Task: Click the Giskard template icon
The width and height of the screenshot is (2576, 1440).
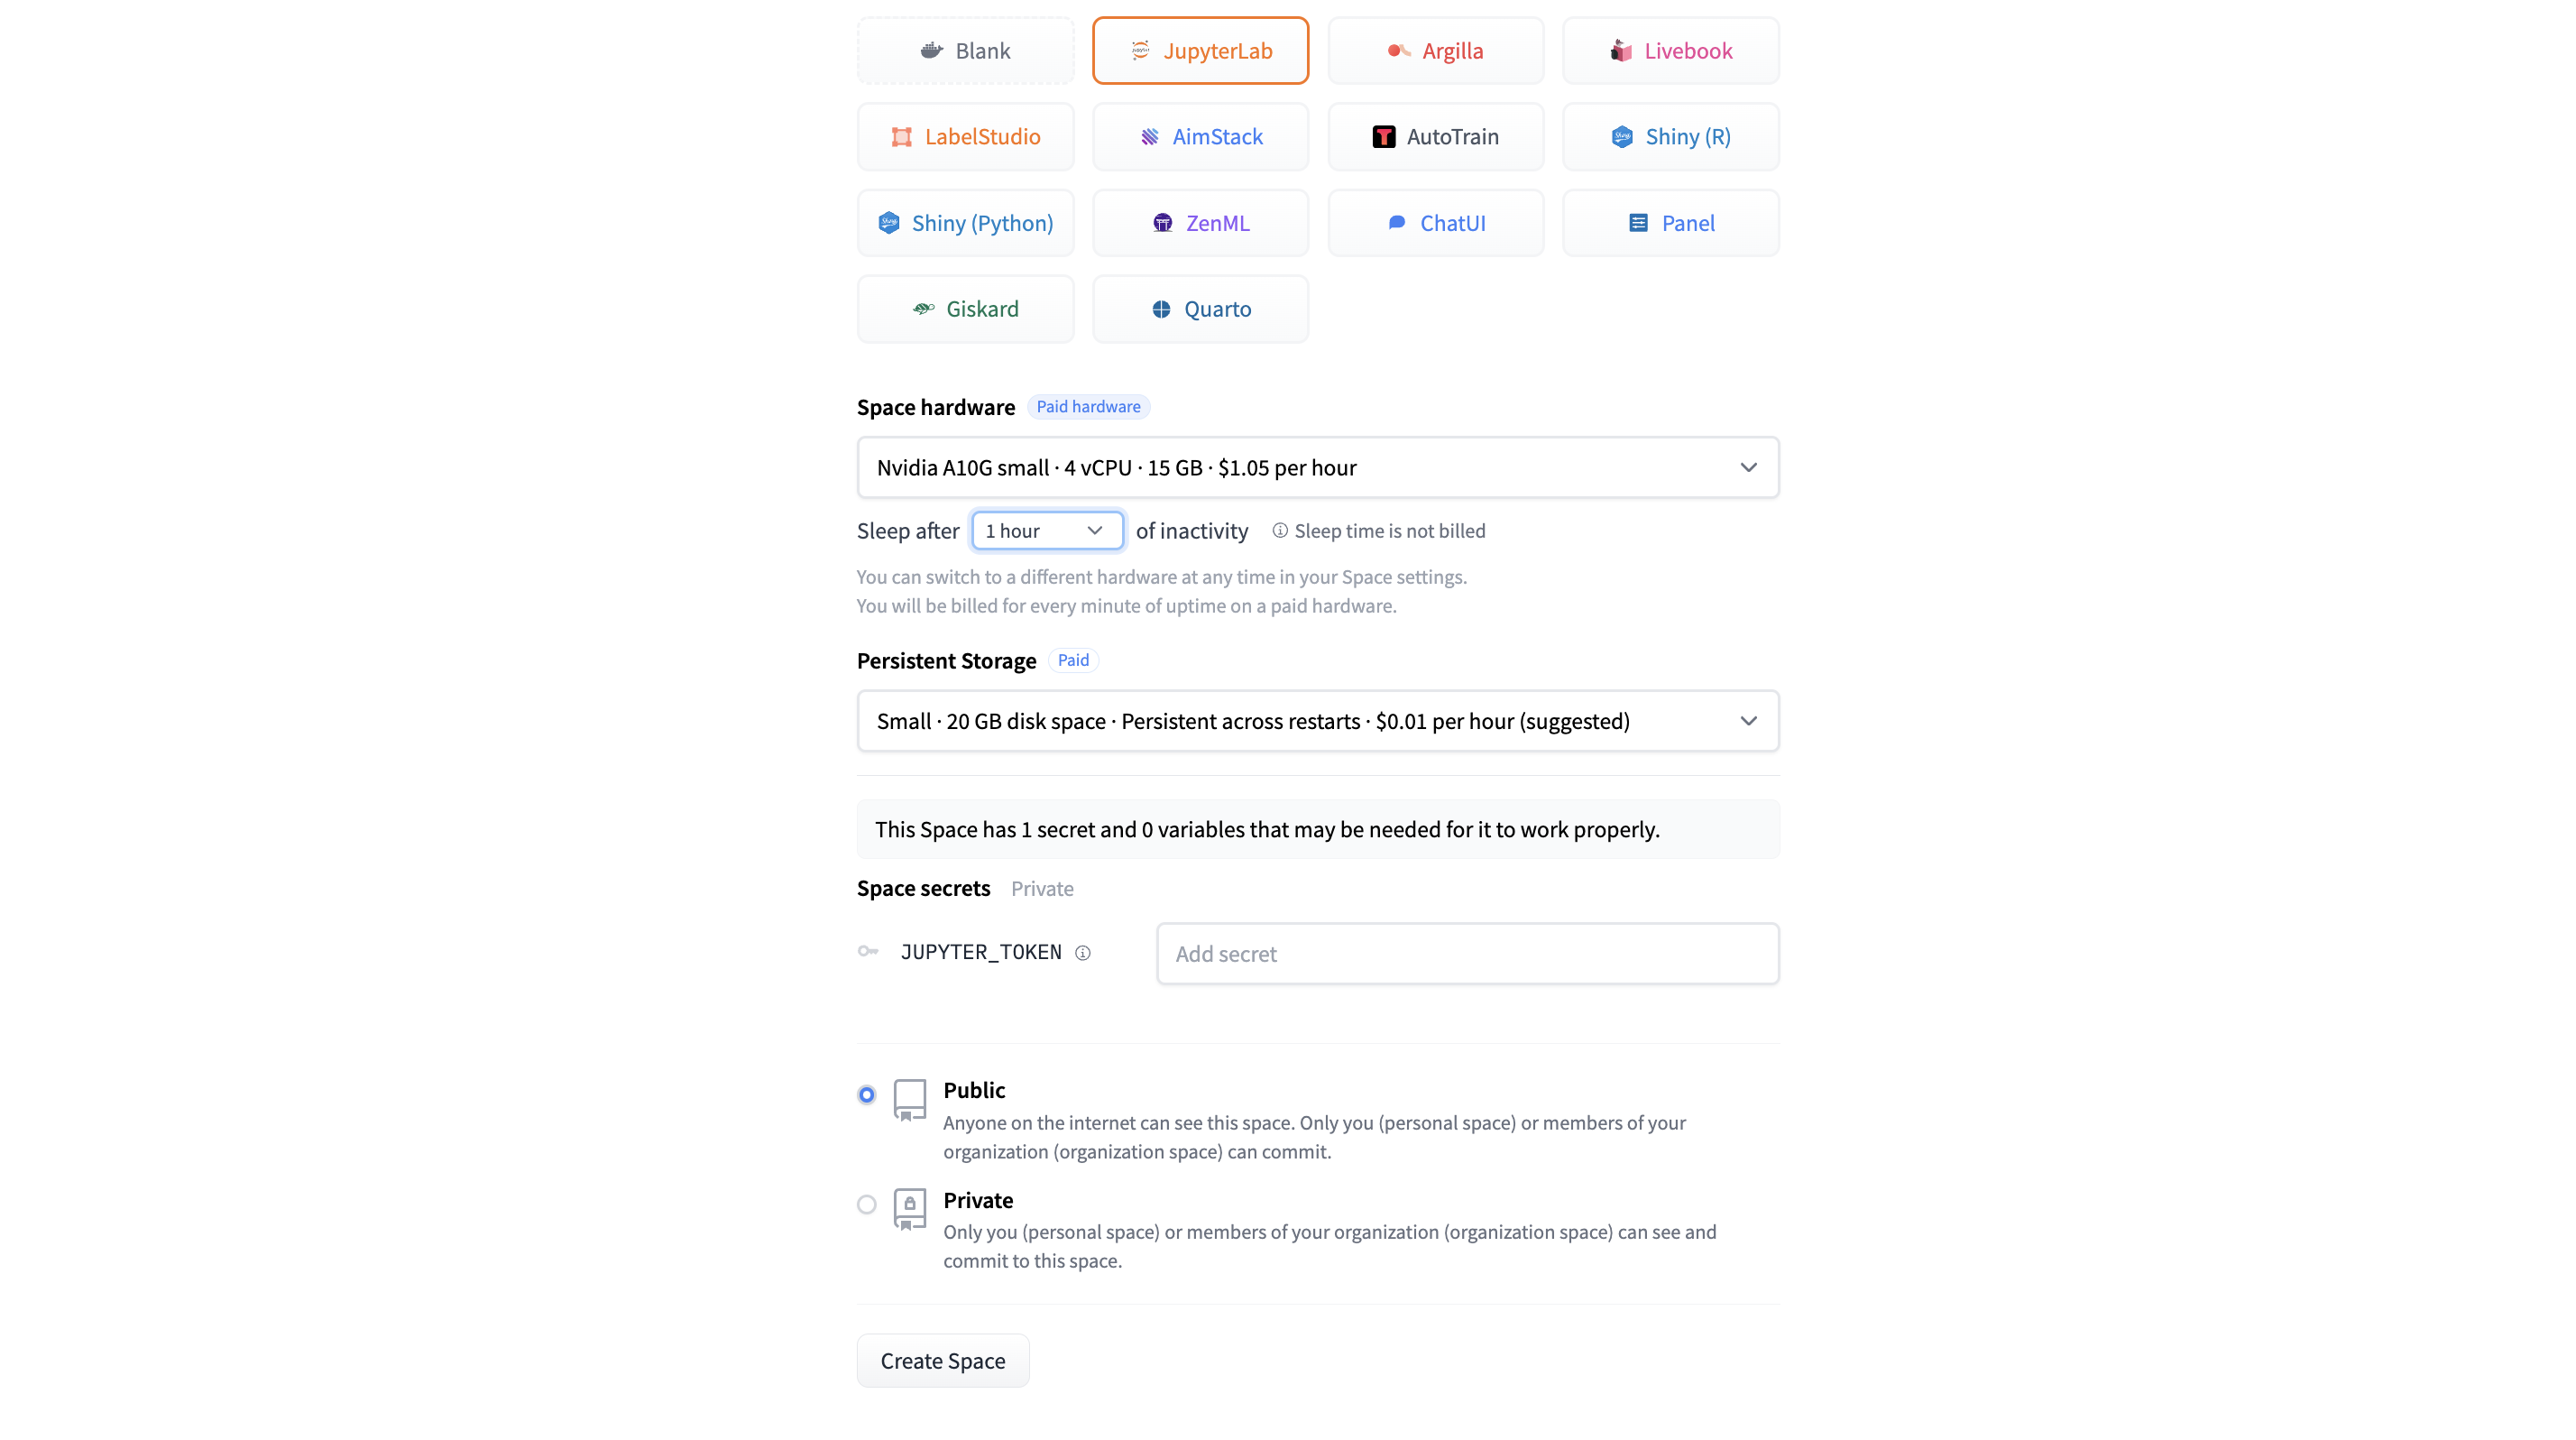Action: pyautogui.click(x=923, y=309)
